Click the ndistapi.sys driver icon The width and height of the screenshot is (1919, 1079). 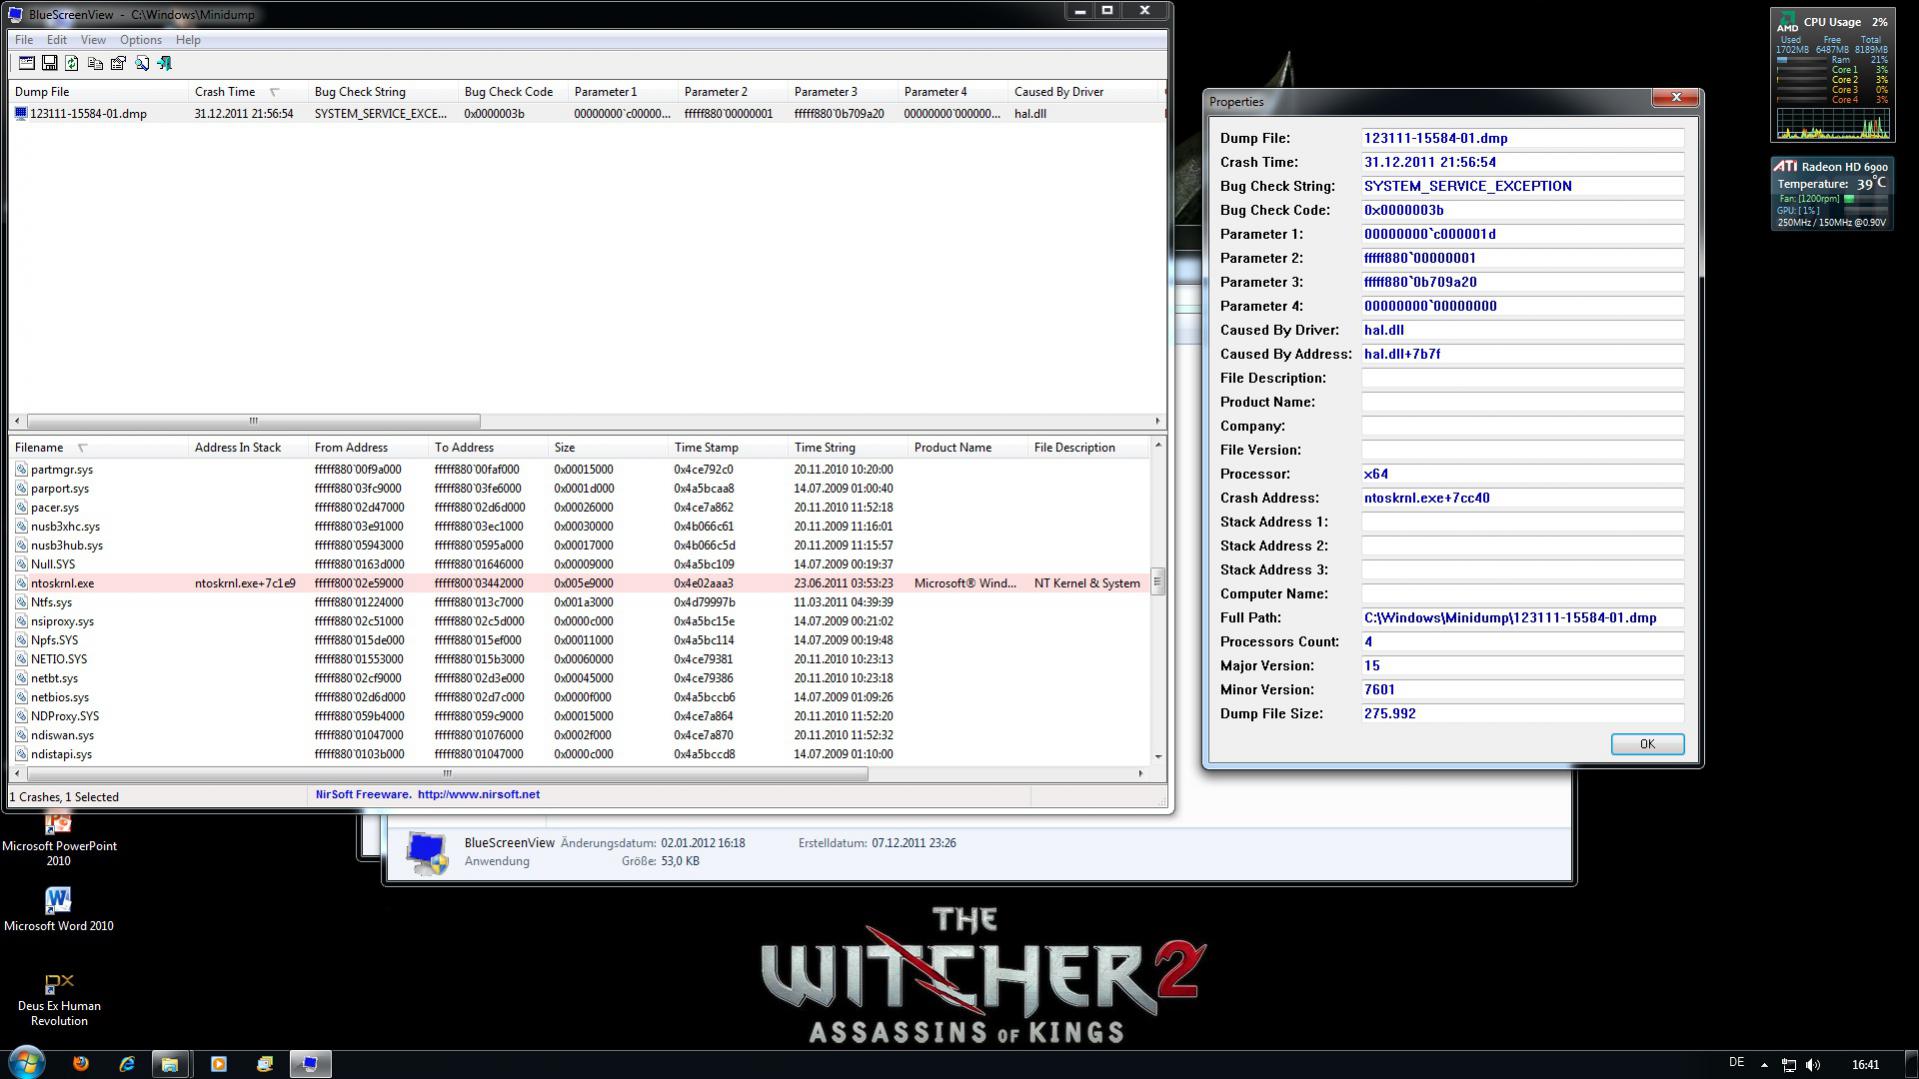point(21,754)
